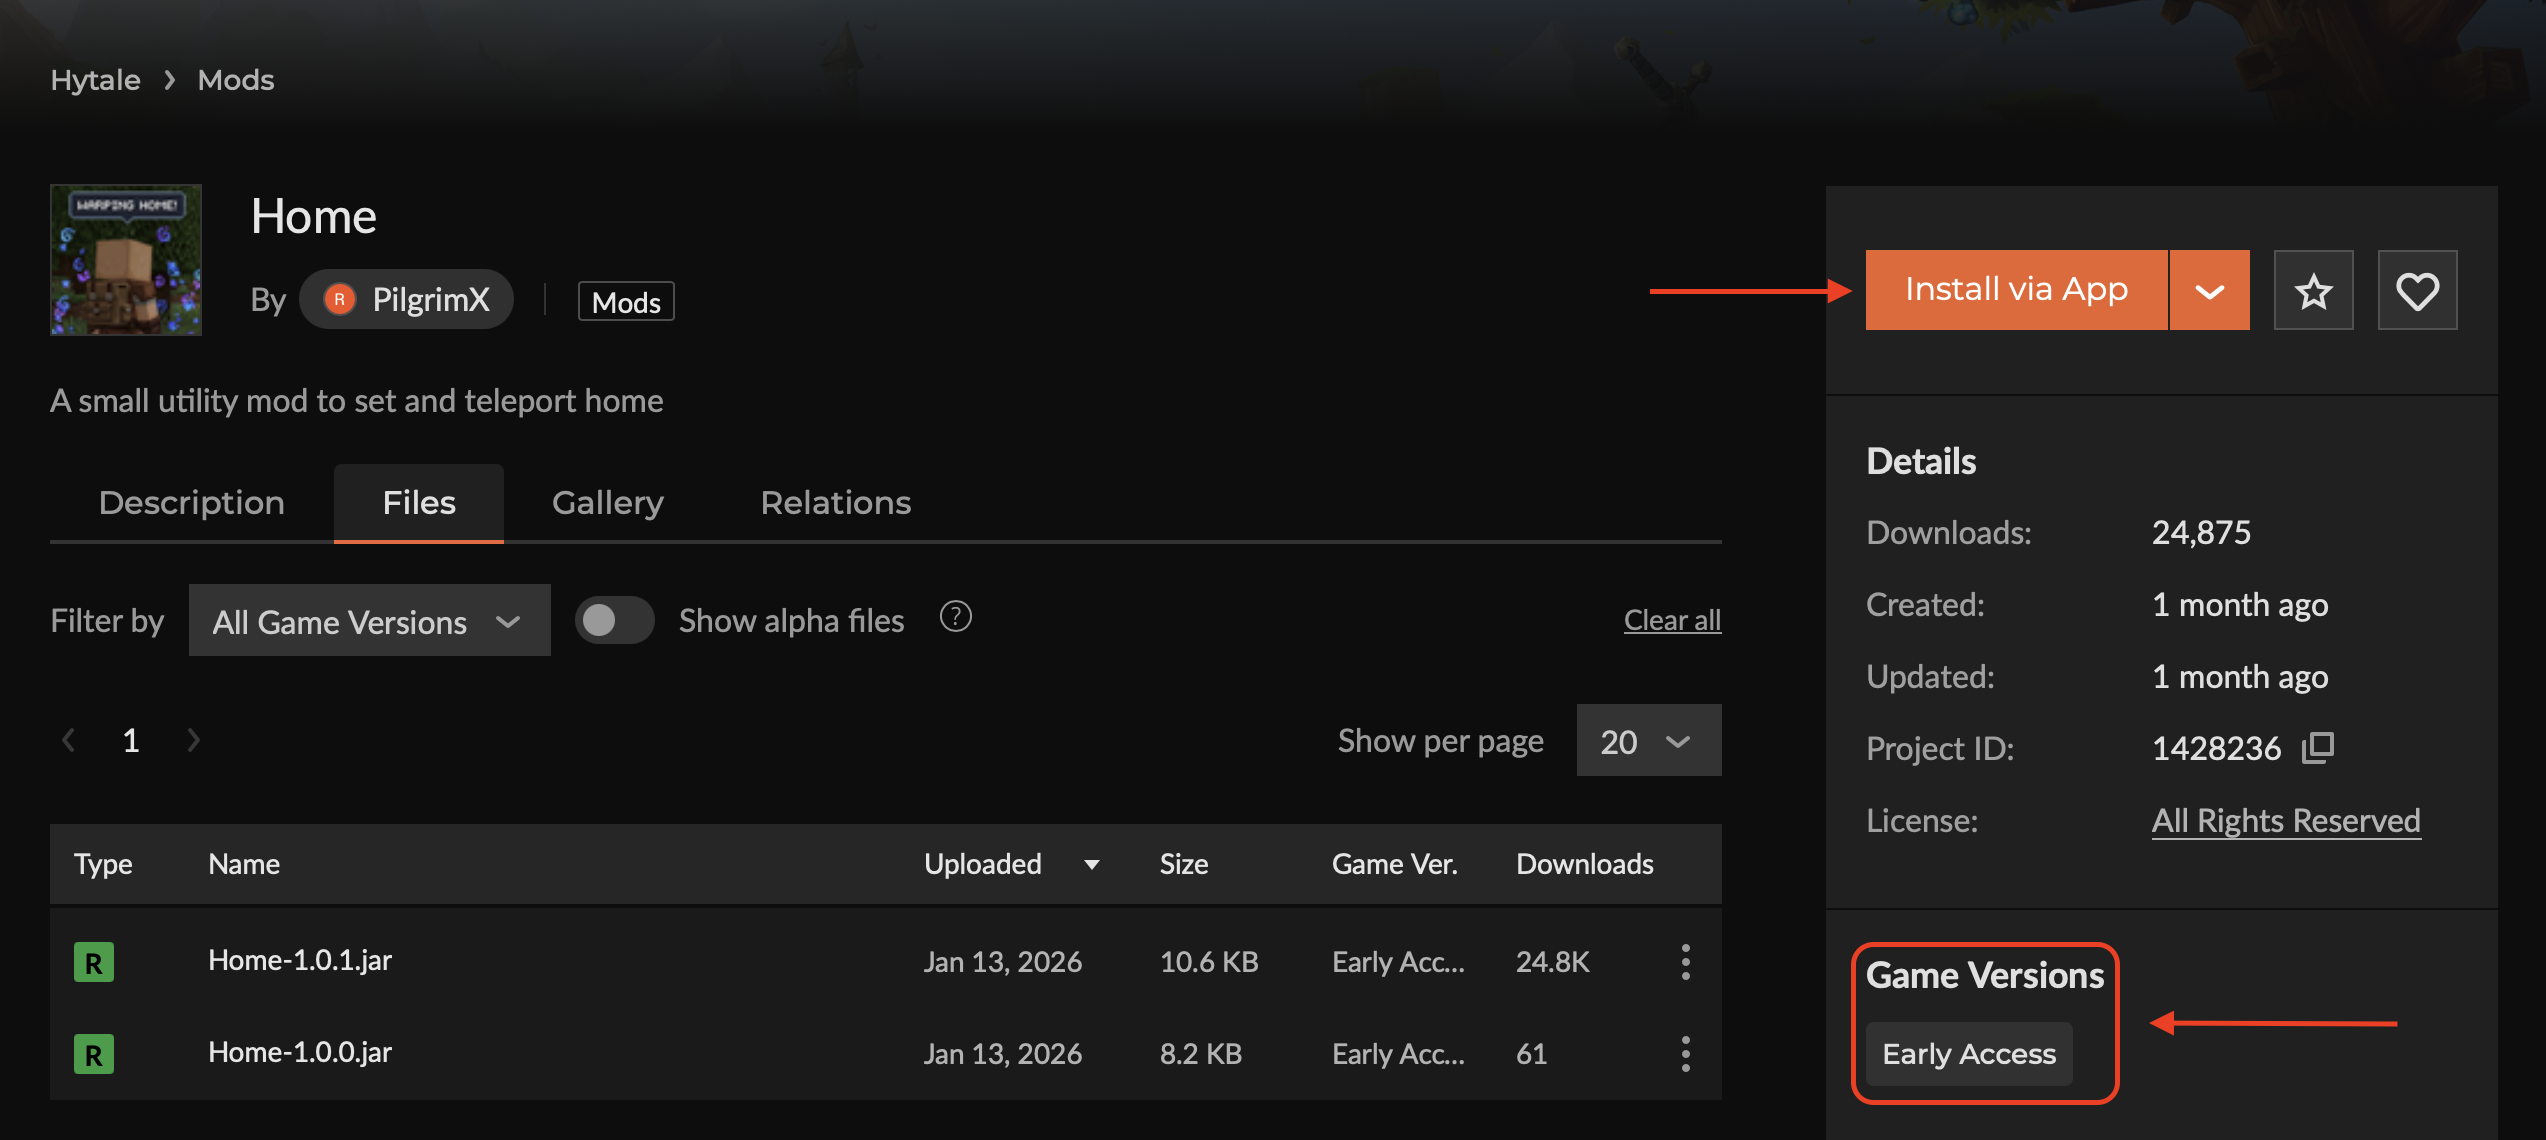Click the Home mod thumbnail image
This screenshot has height=1140, width=2546.
(126, 260)
